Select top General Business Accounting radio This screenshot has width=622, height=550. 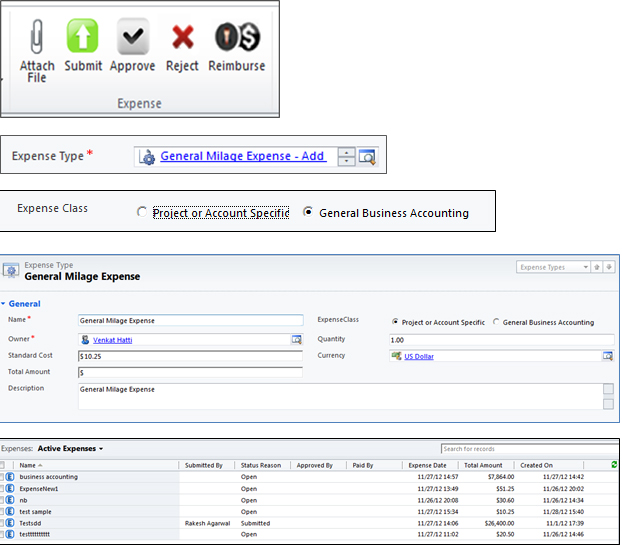tap(308, 213)
